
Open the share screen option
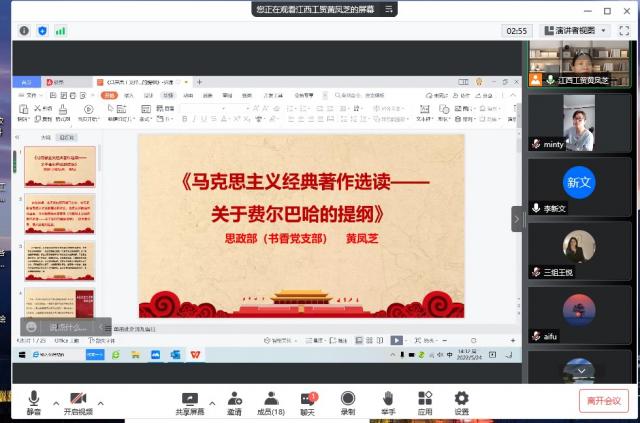[x=190, y=400]
